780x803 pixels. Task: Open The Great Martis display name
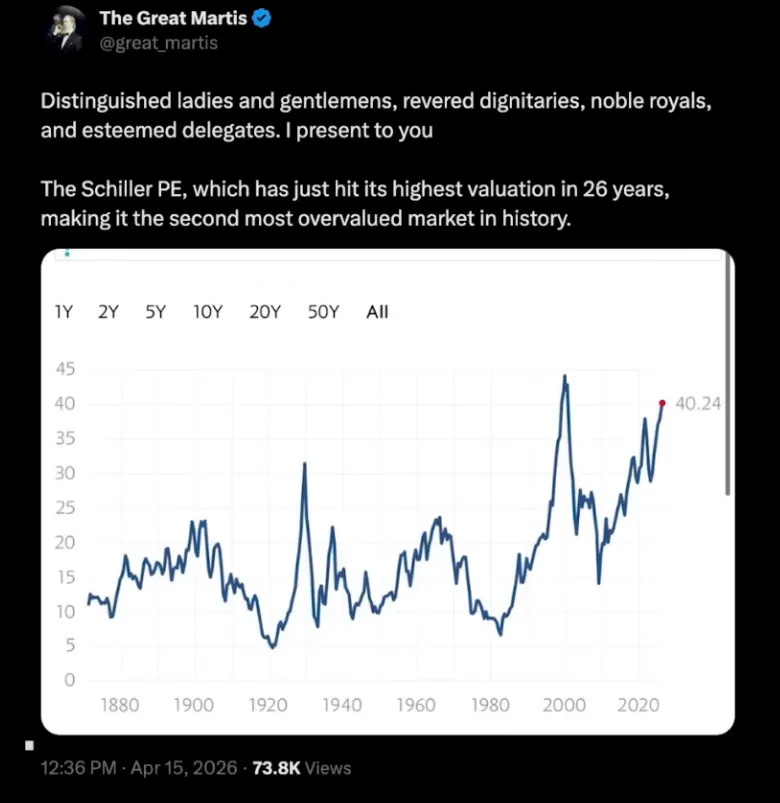point(173,19)
